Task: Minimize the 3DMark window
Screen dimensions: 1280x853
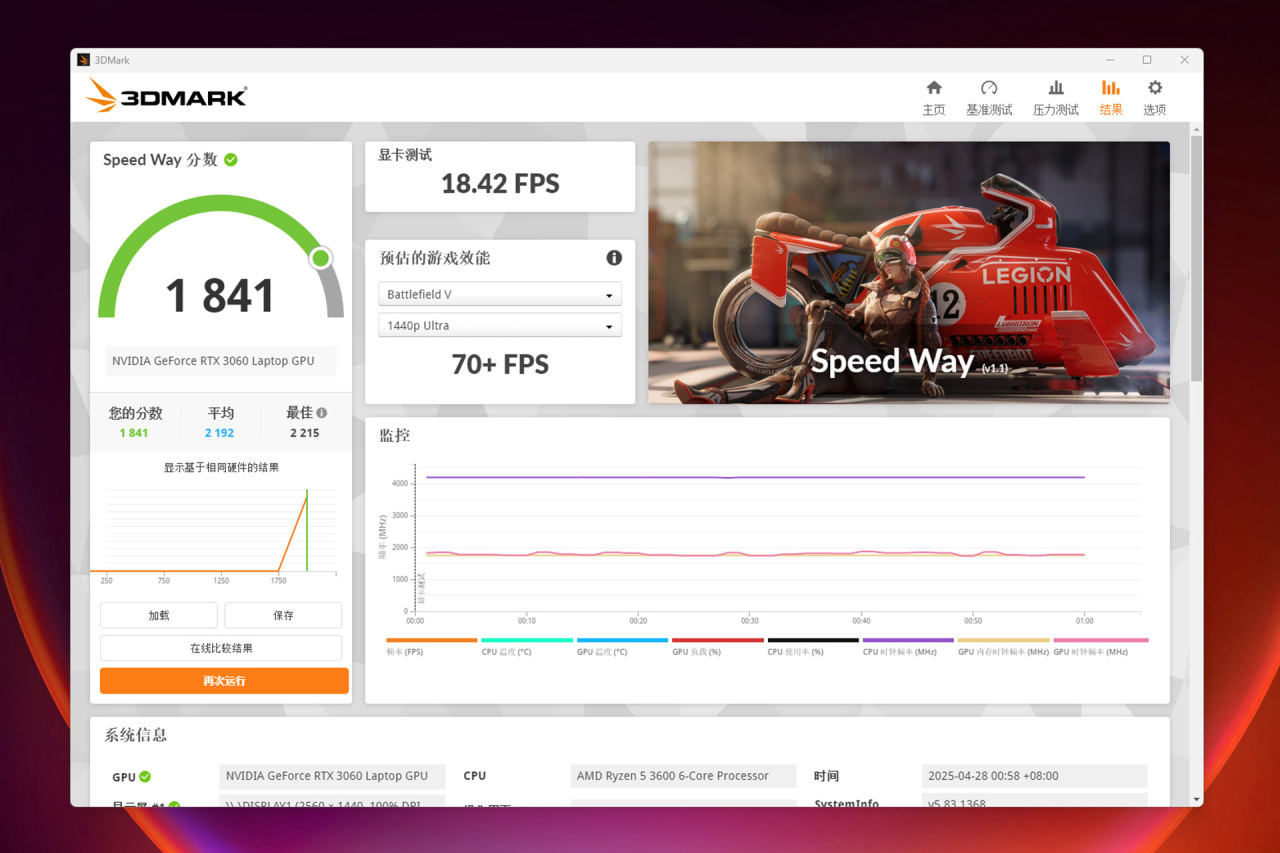Action: (1109, 60)
